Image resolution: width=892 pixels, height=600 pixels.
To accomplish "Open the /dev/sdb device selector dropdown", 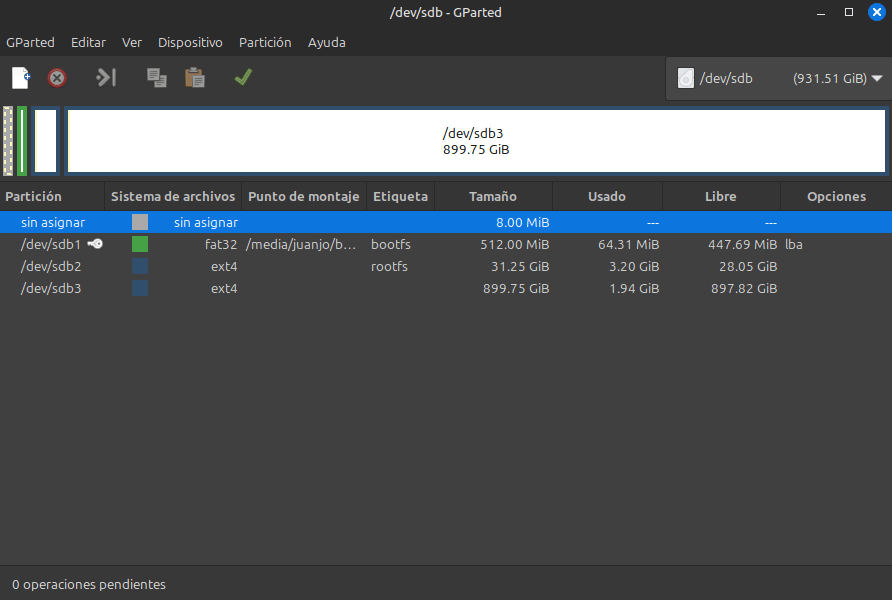I will pos(779,78).
